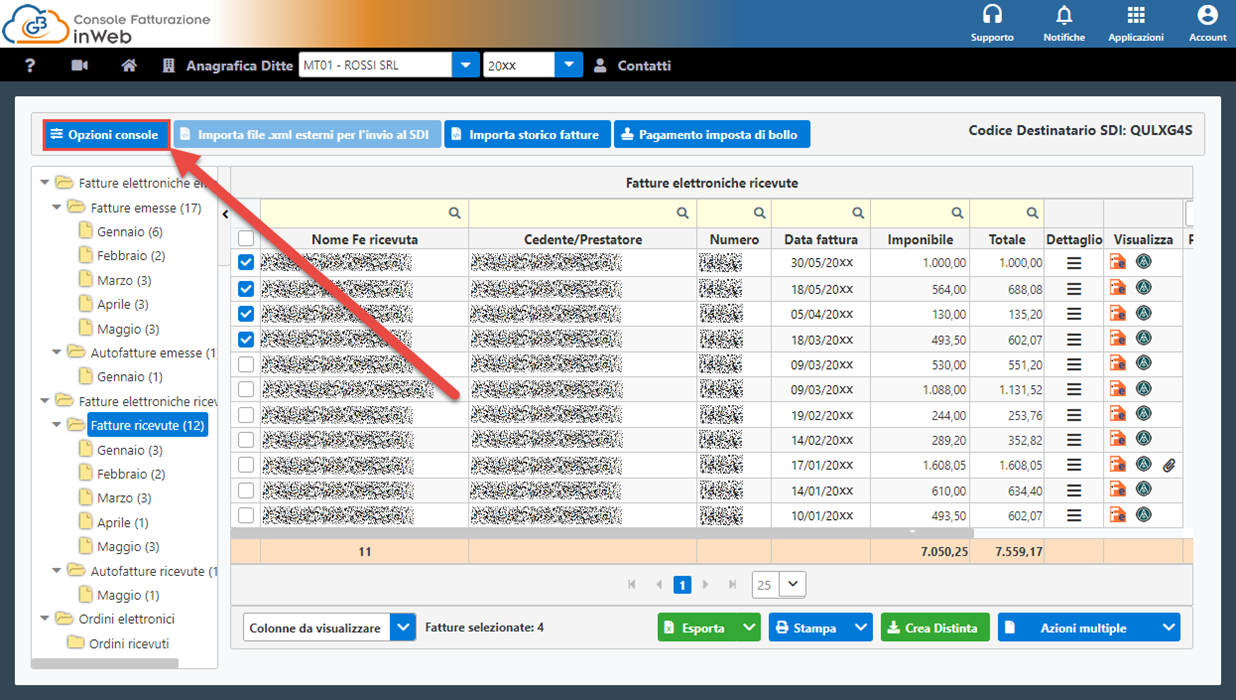The width and height of the screenshot is (1236, 700).
Task: Check the 09/03 invoice with Imponibile 530,00
Action: click(x=246, y=364)
